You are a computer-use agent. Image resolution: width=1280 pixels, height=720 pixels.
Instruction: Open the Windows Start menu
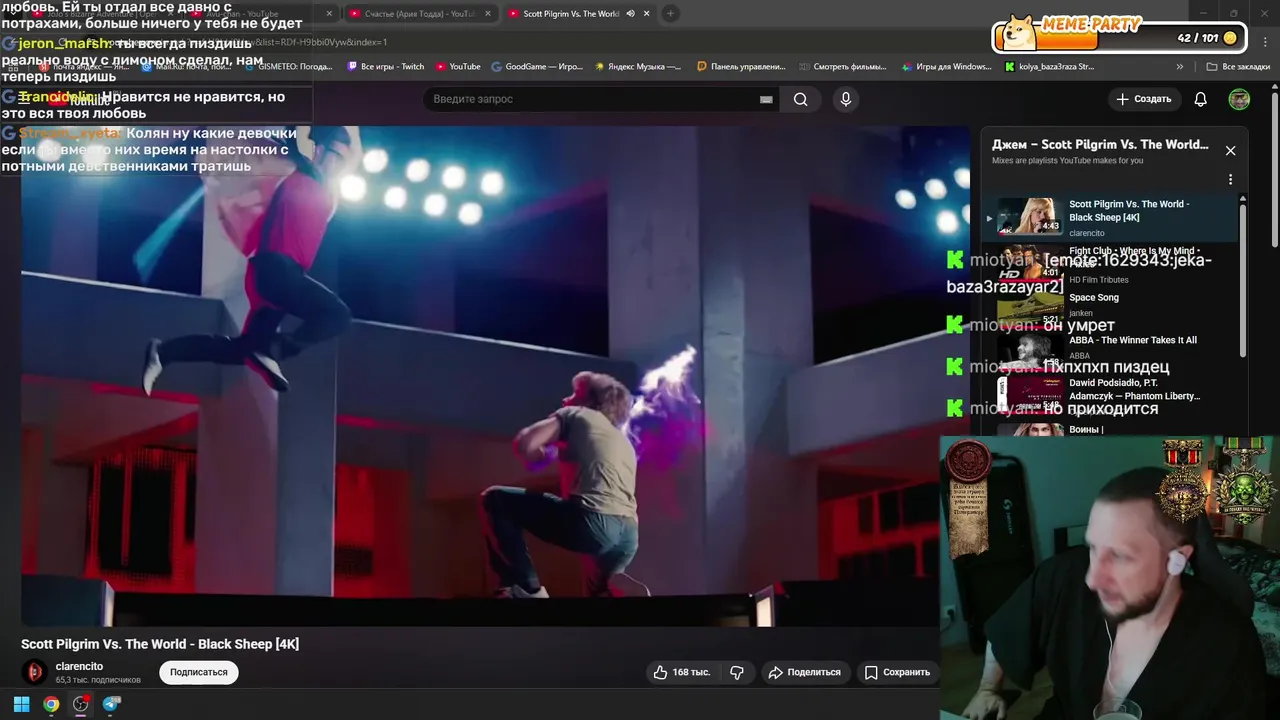[21, 704]
